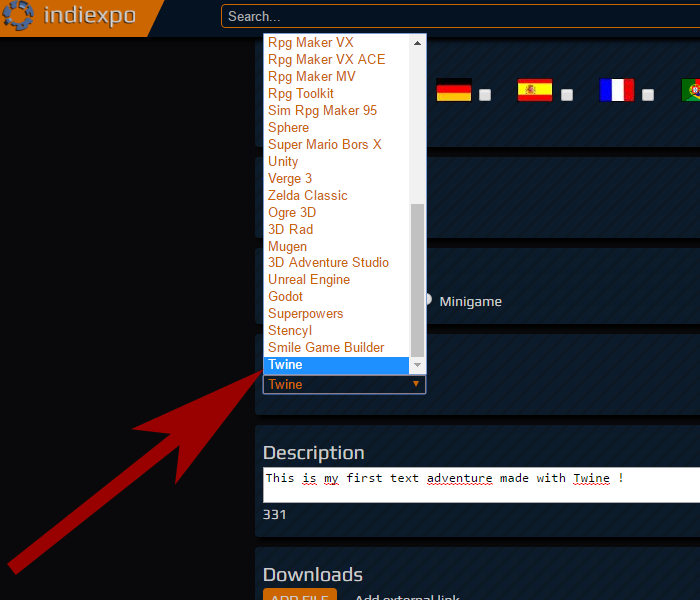Select Super Mario Bors X option

(x=336, y=144)
